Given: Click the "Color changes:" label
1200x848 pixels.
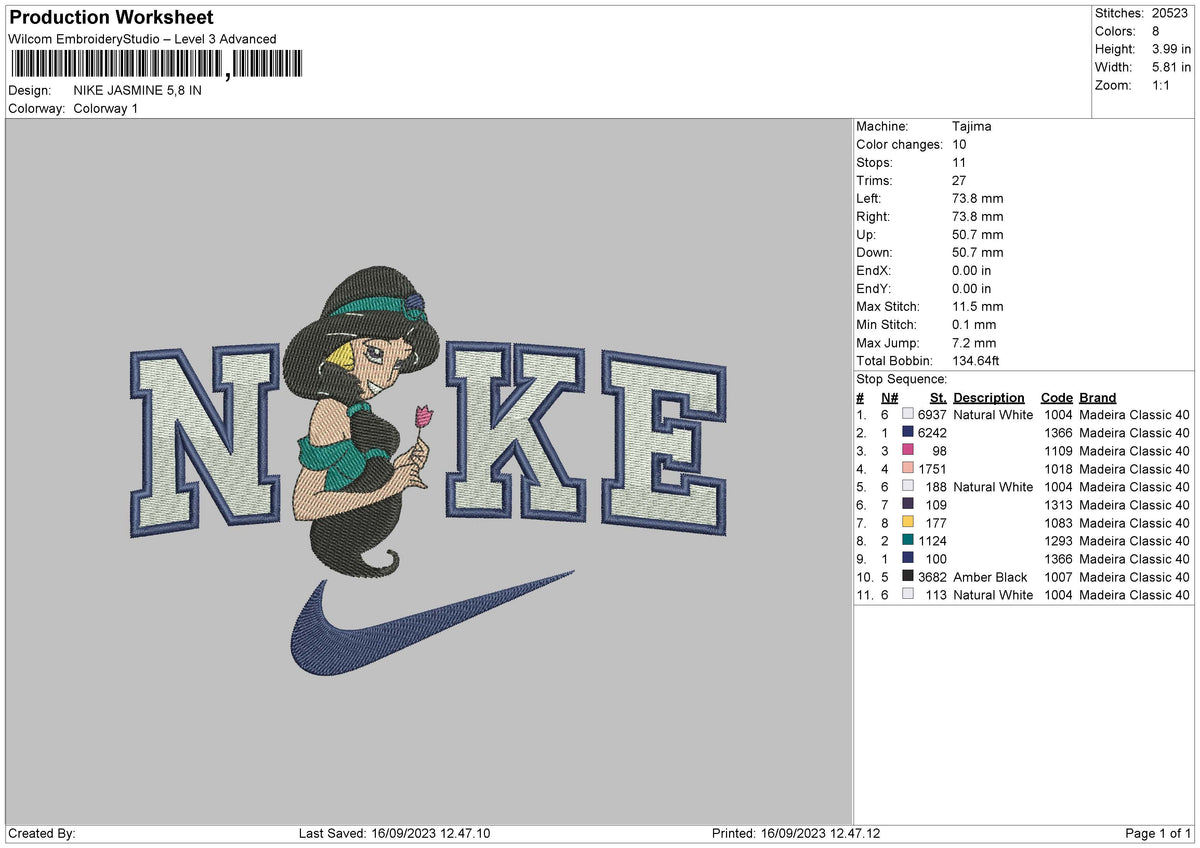Looking at the screenshot, I should click(900, 145).
